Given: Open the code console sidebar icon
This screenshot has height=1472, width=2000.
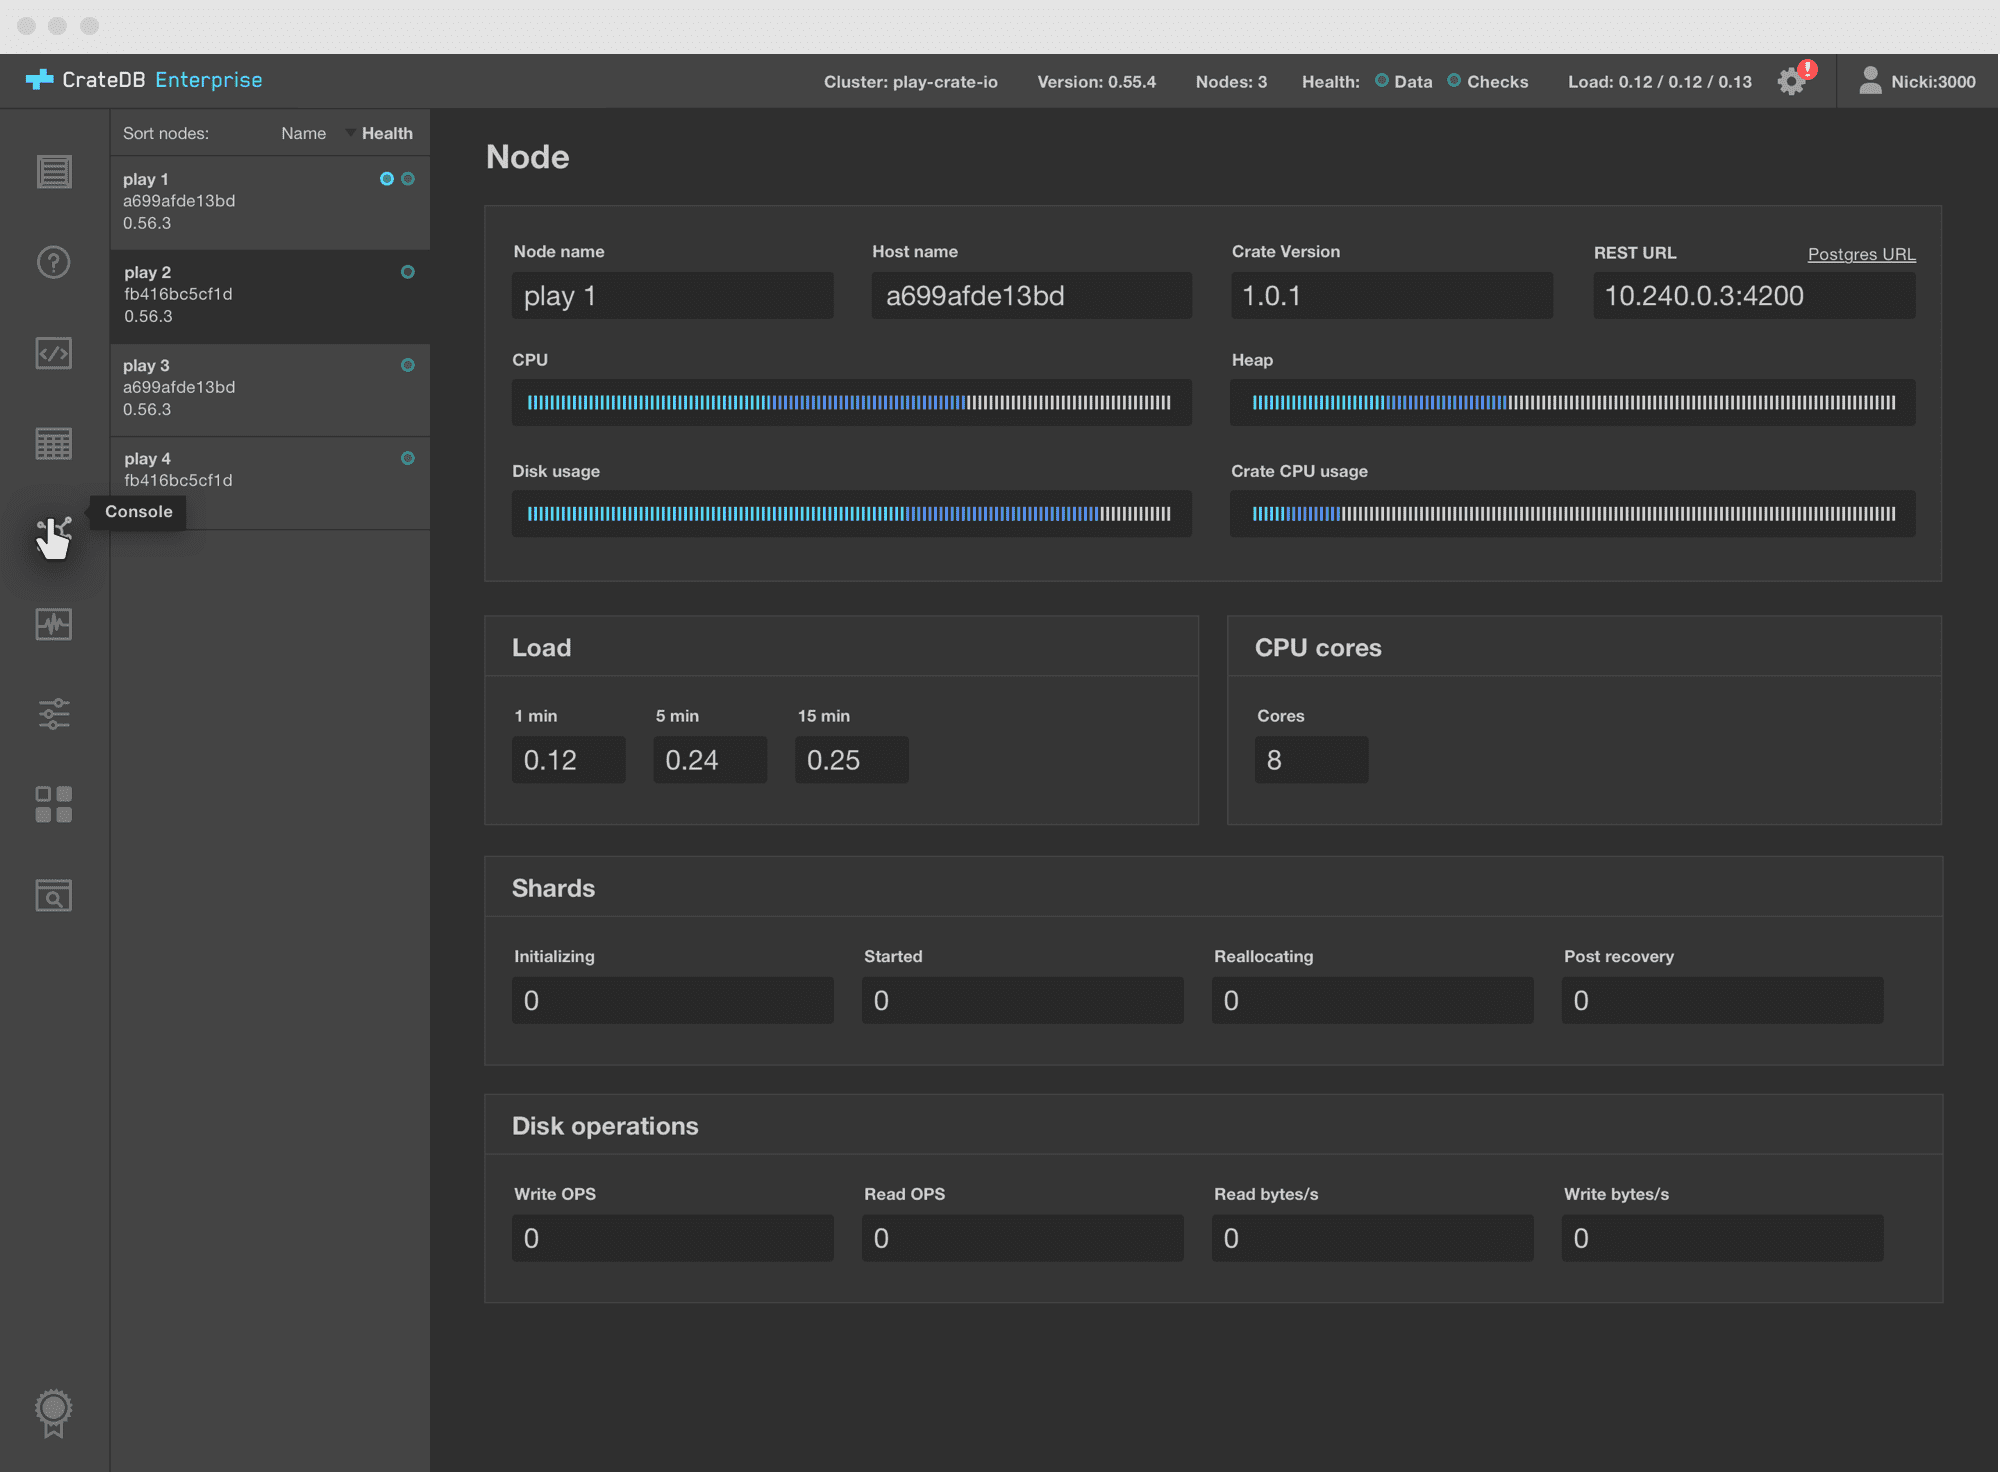Looking at the screenshot, I should point(54,353).
